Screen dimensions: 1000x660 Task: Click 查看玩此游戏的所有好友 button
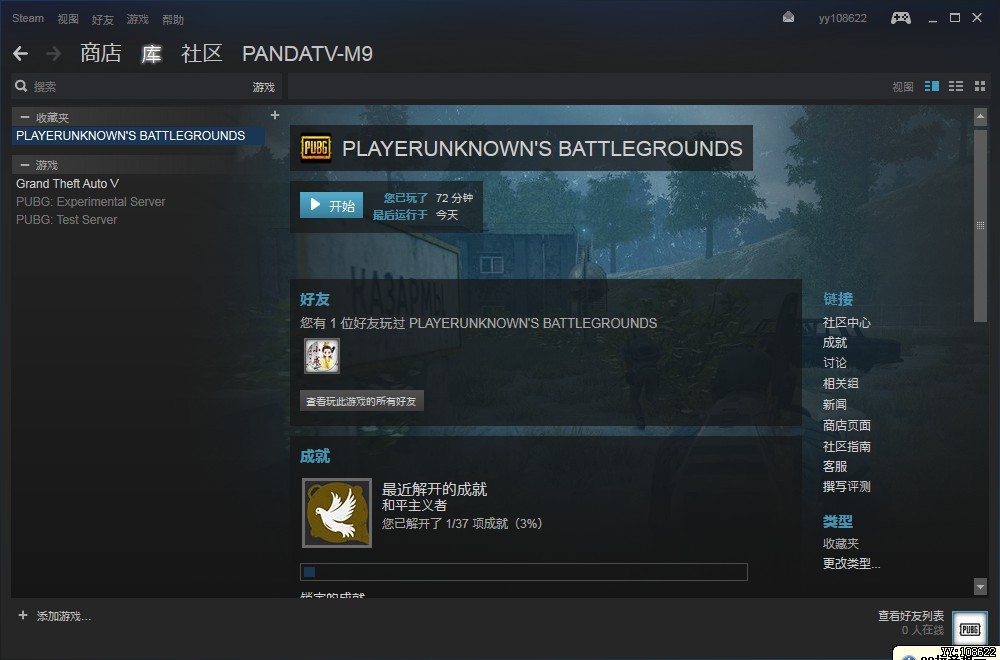point(362,401)
